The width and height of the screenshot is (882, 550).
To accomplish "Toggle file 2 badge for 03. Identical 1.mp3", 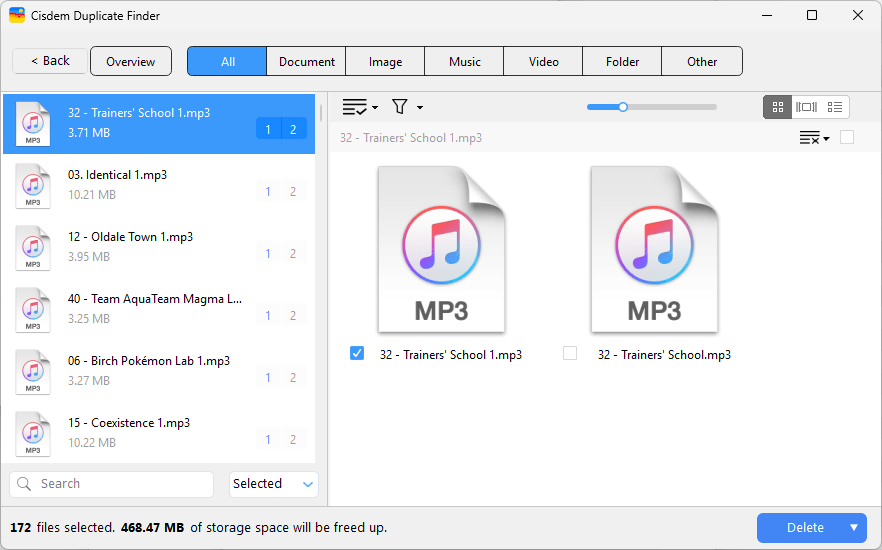I will [293, 191].
